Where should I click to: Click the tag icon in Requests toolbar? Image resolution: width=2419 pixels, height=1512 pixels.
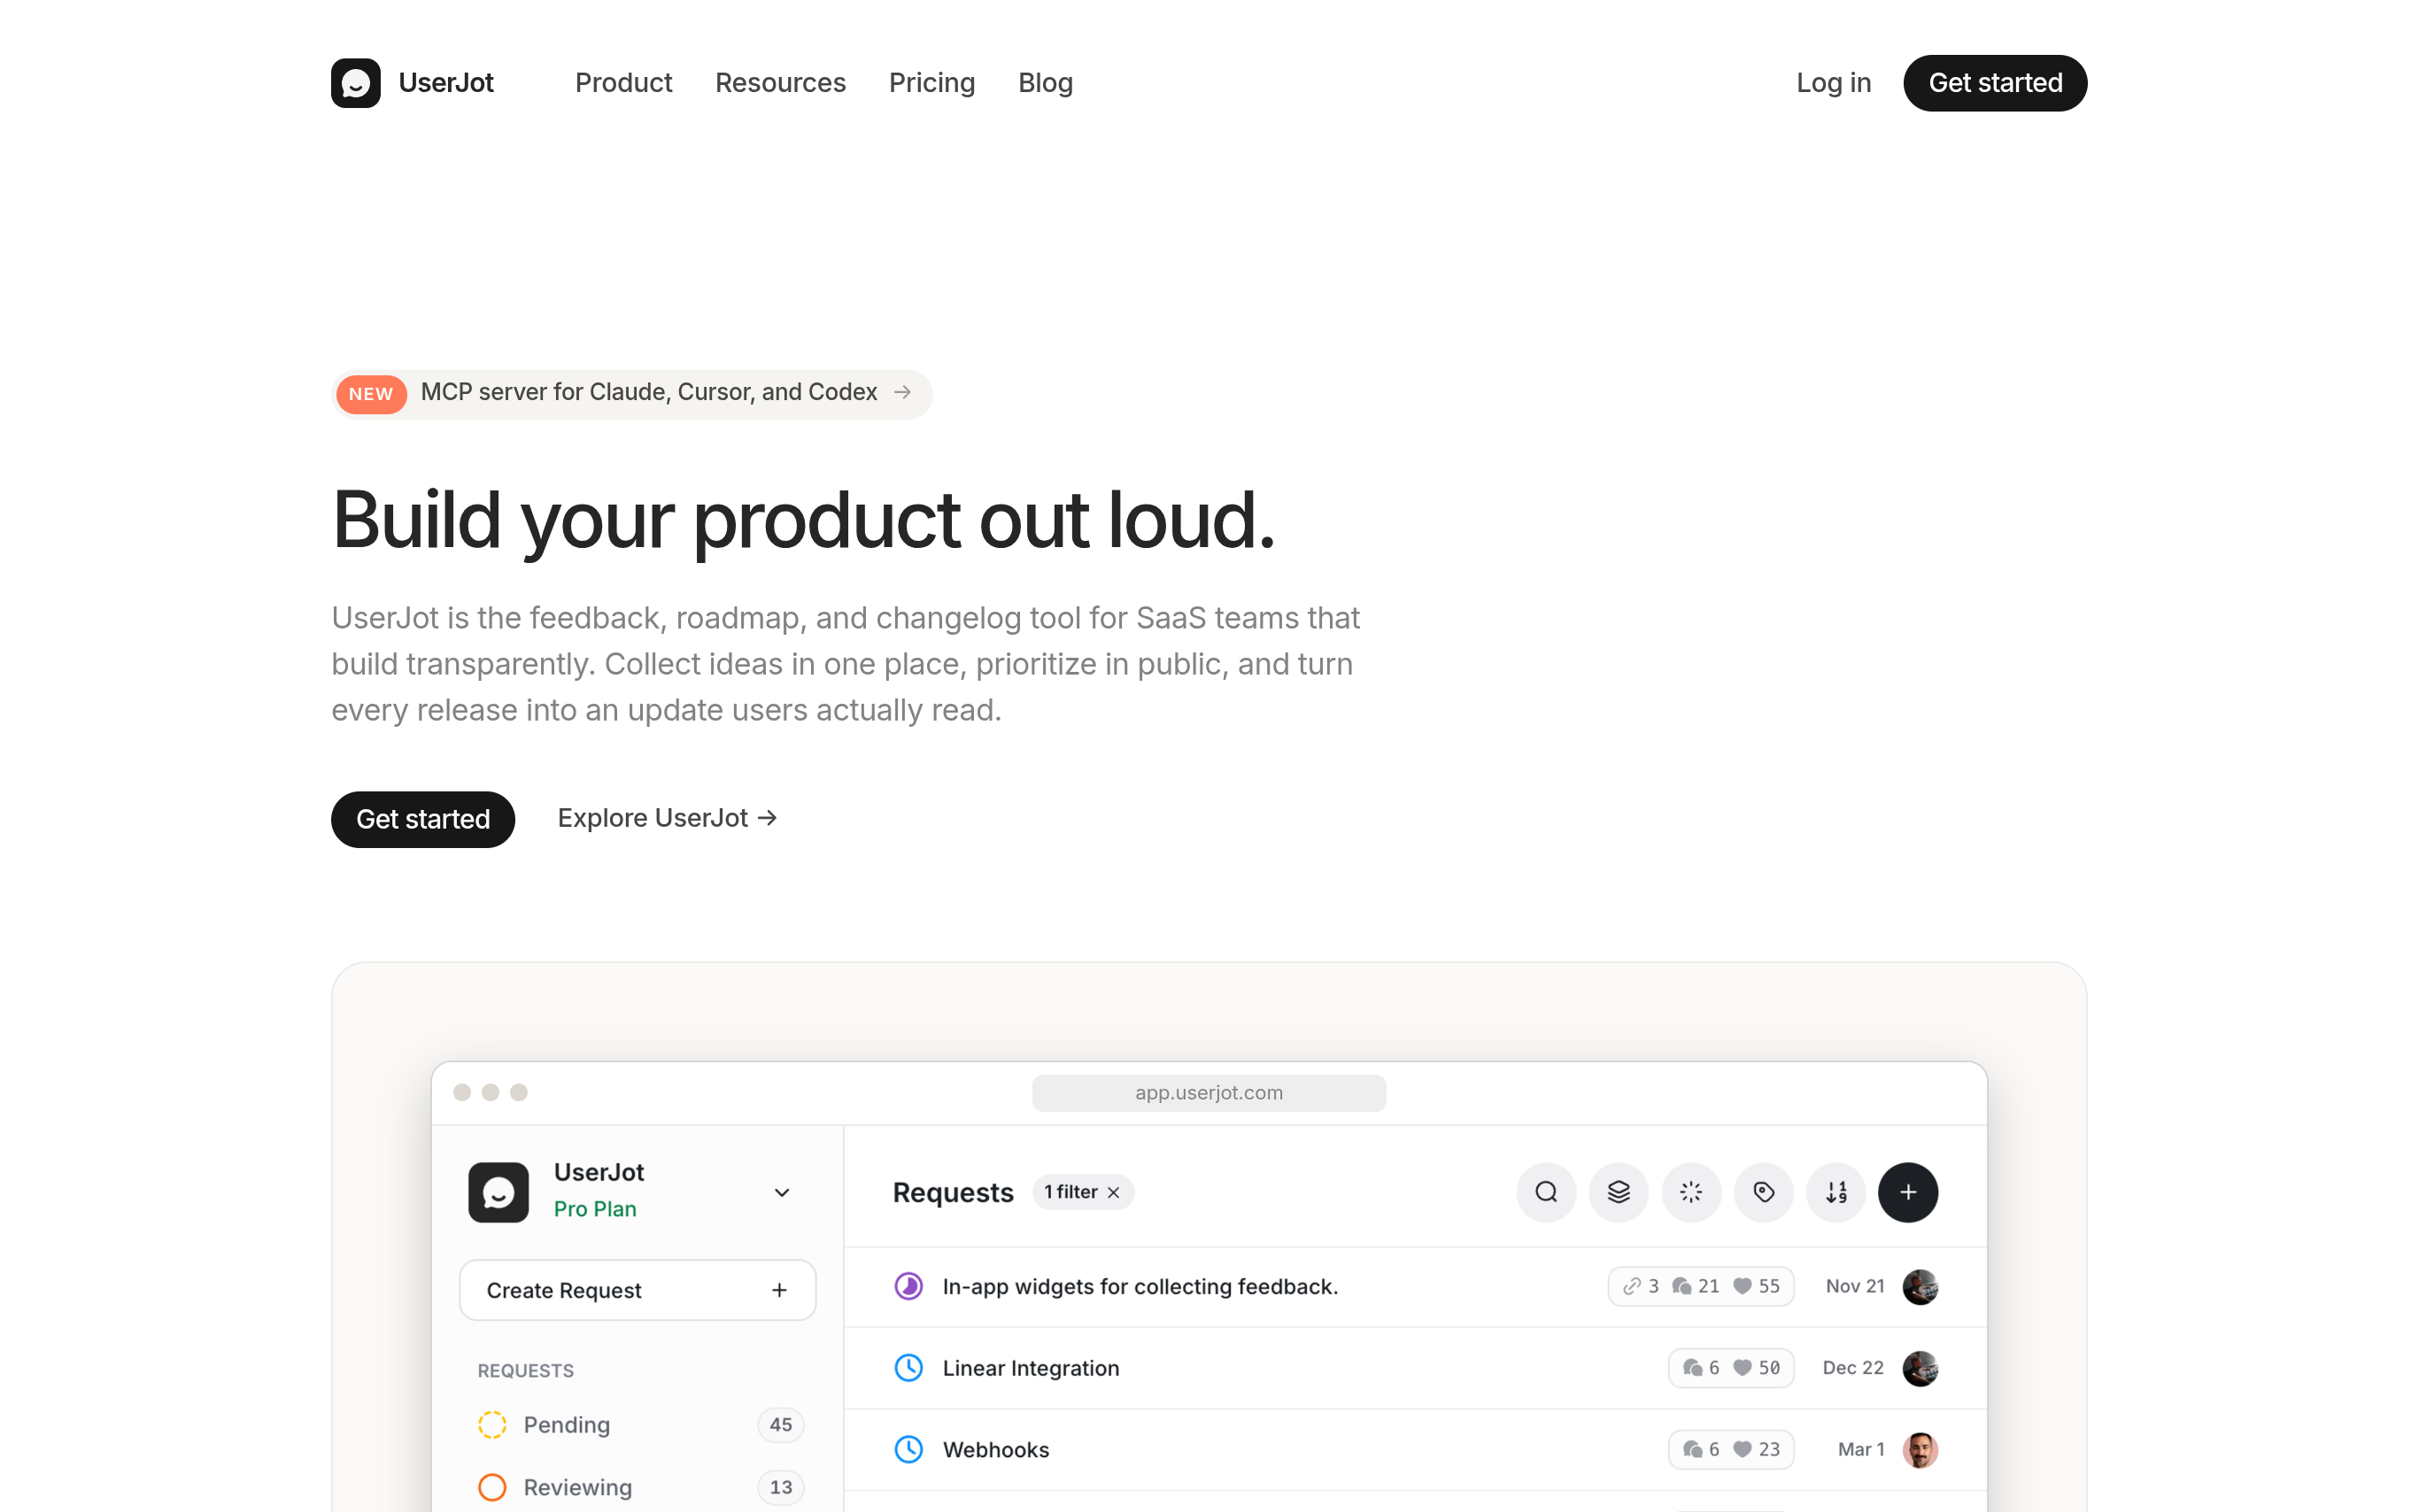pyautogui.click(x=1763, y=1192)
